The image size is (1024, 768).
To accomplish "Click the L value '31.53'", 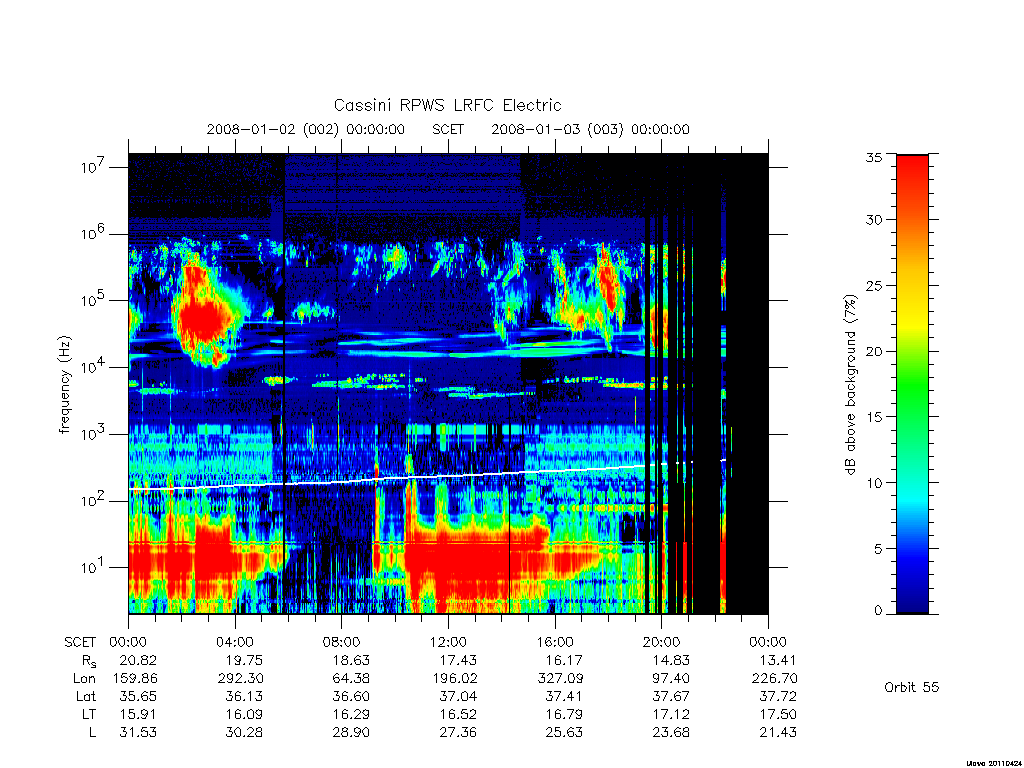I will click(x=138, y=733).
